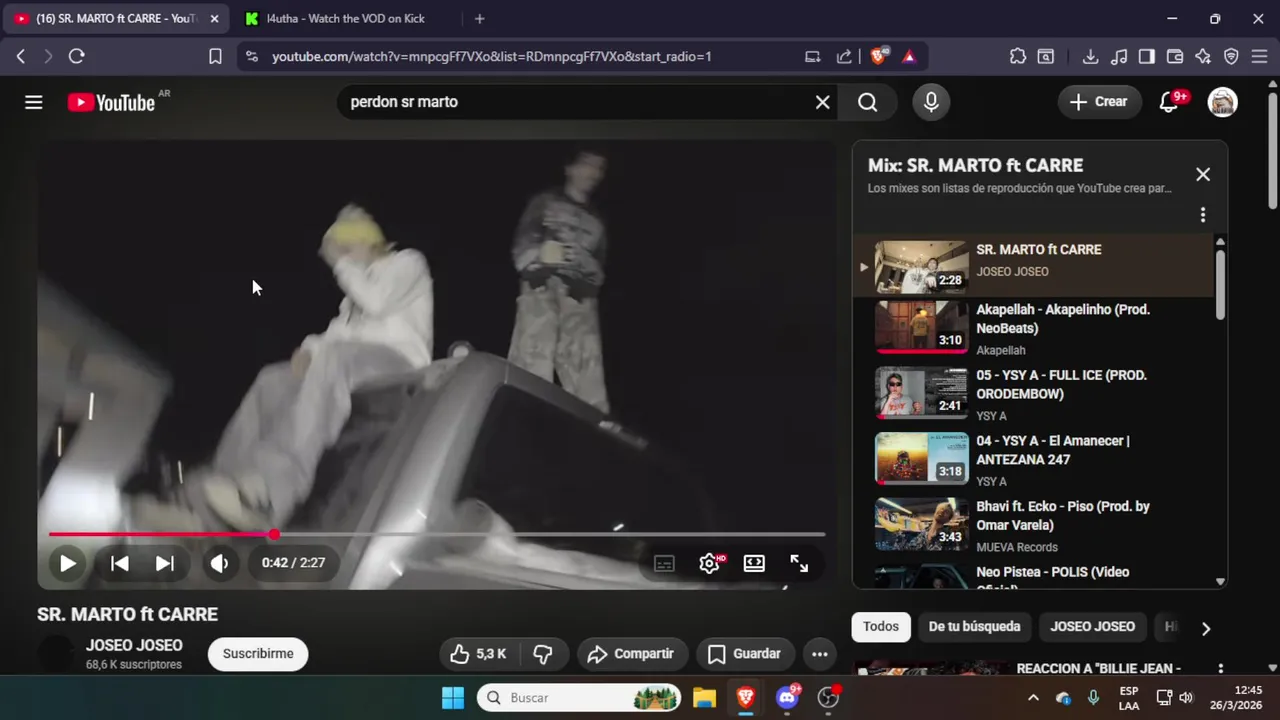This screenshot has height=720, width=1280.
Task: Share the video via Compartir
Action: [x=631, y=654]
